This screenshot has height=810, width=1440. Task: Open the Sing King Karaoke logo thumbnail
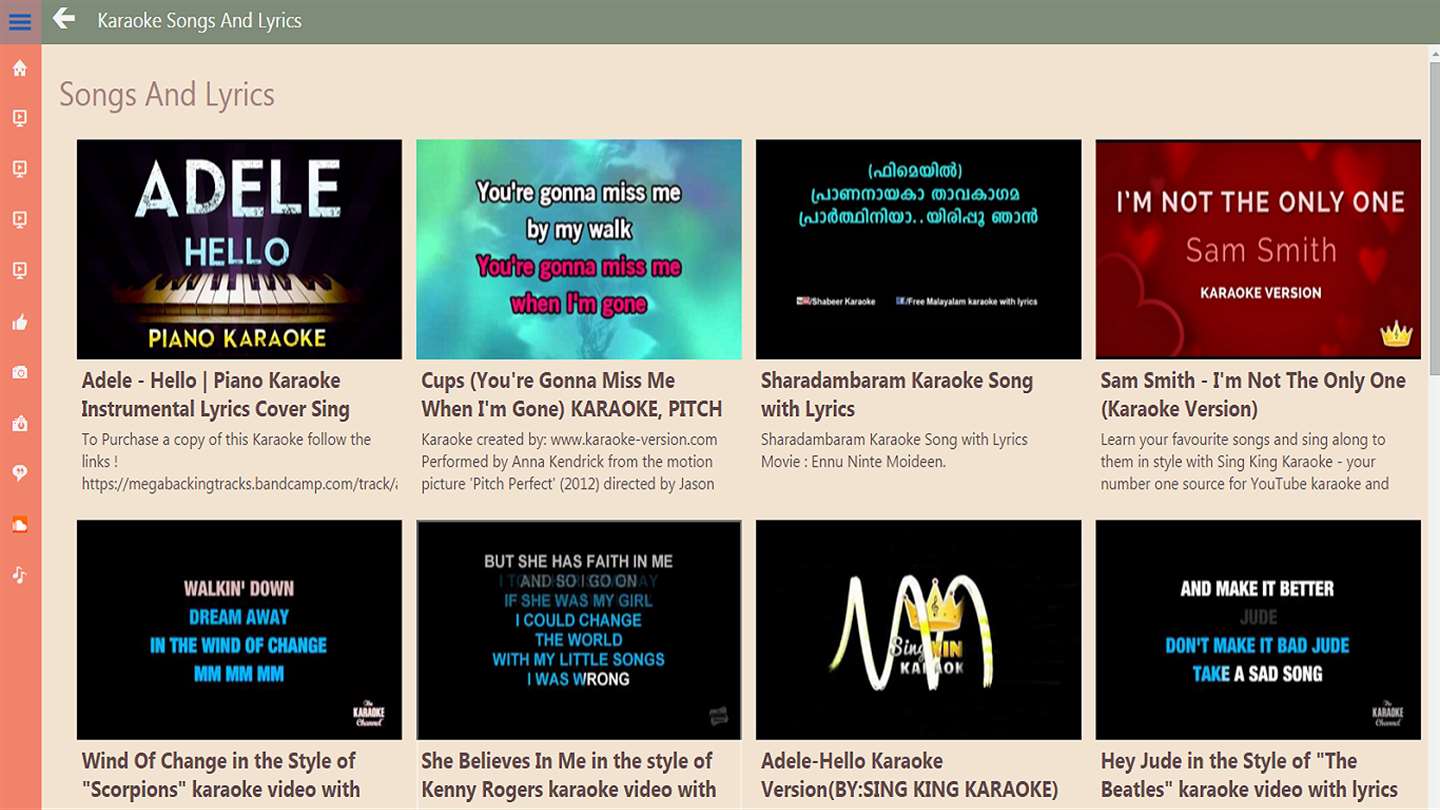918,629
